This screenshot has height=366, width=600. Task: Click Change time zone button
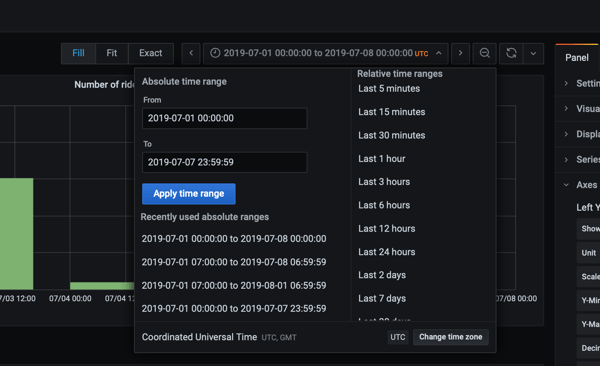450,337
